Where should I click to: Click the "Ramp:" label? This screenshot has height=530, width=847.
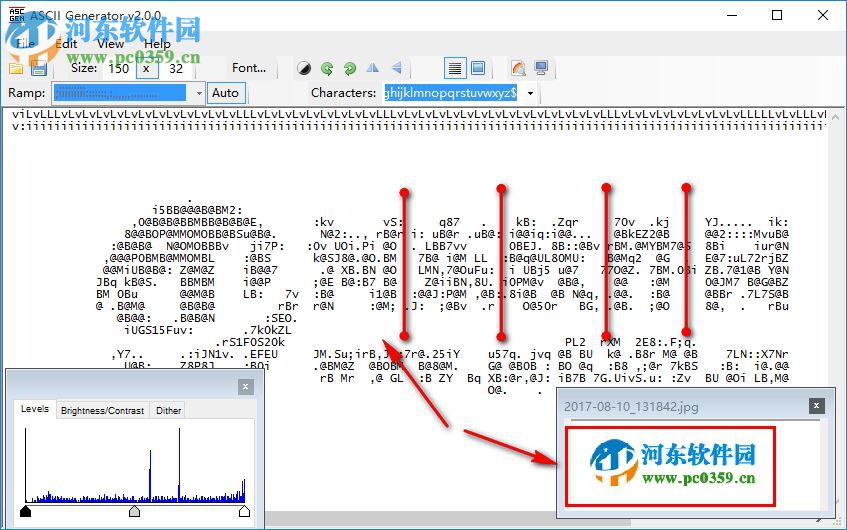coord(26,93)
